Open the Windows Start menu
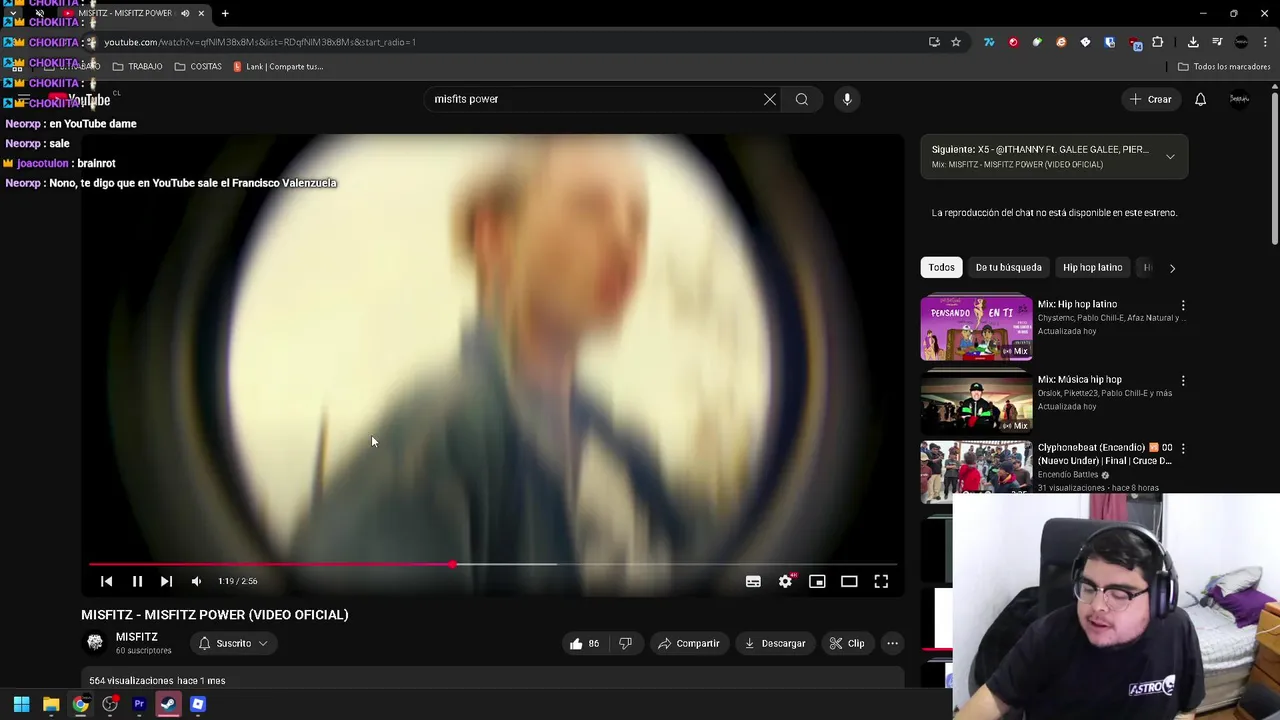The image size is (1280, 720). [x=21, y=704]
